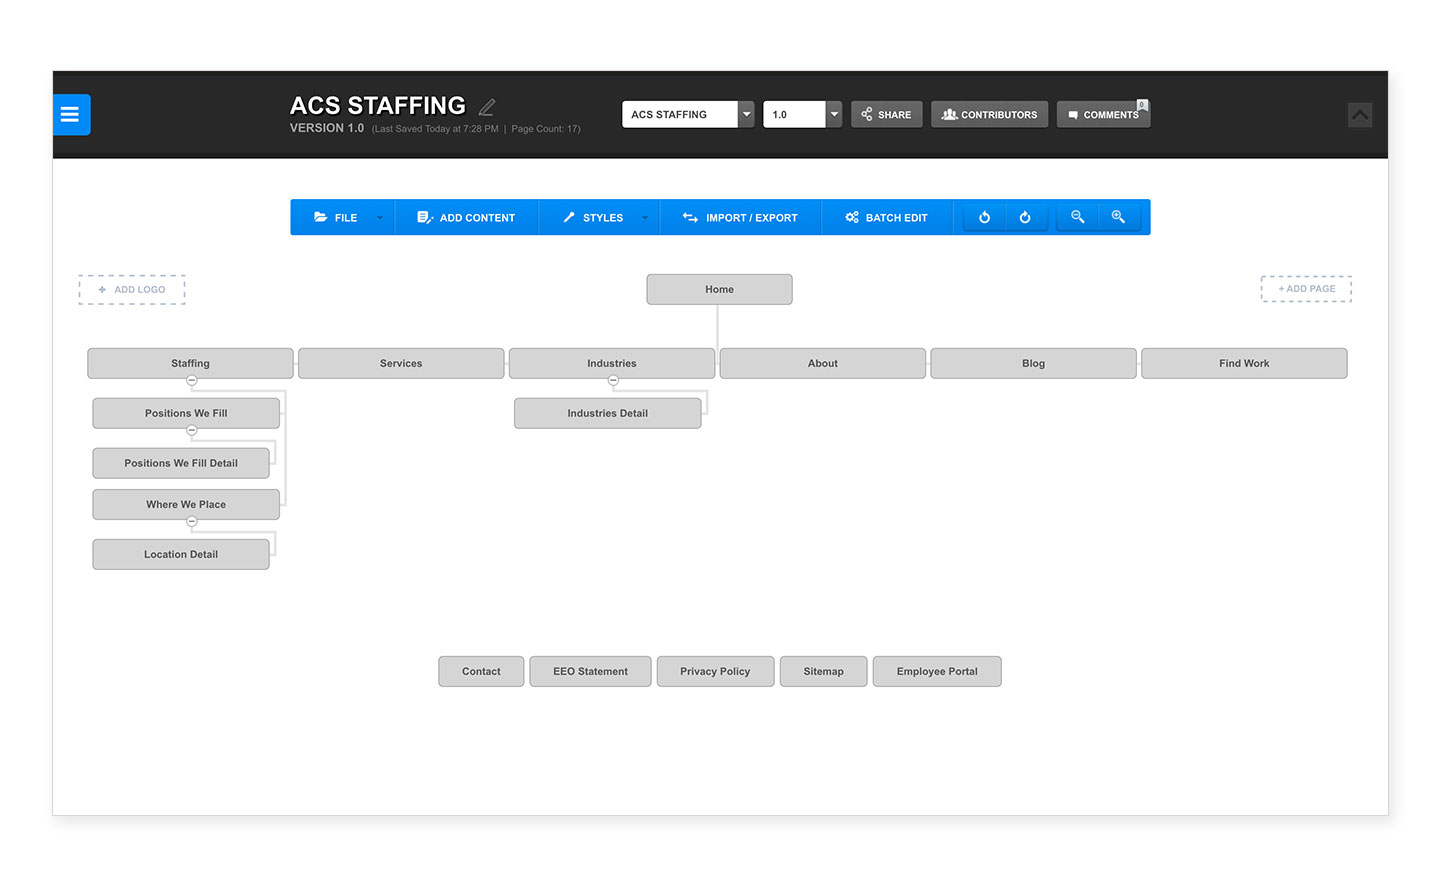The image size is (1440, 887).
Task: Open the BATCH EDIT option
Action: (x=887, y=217)
